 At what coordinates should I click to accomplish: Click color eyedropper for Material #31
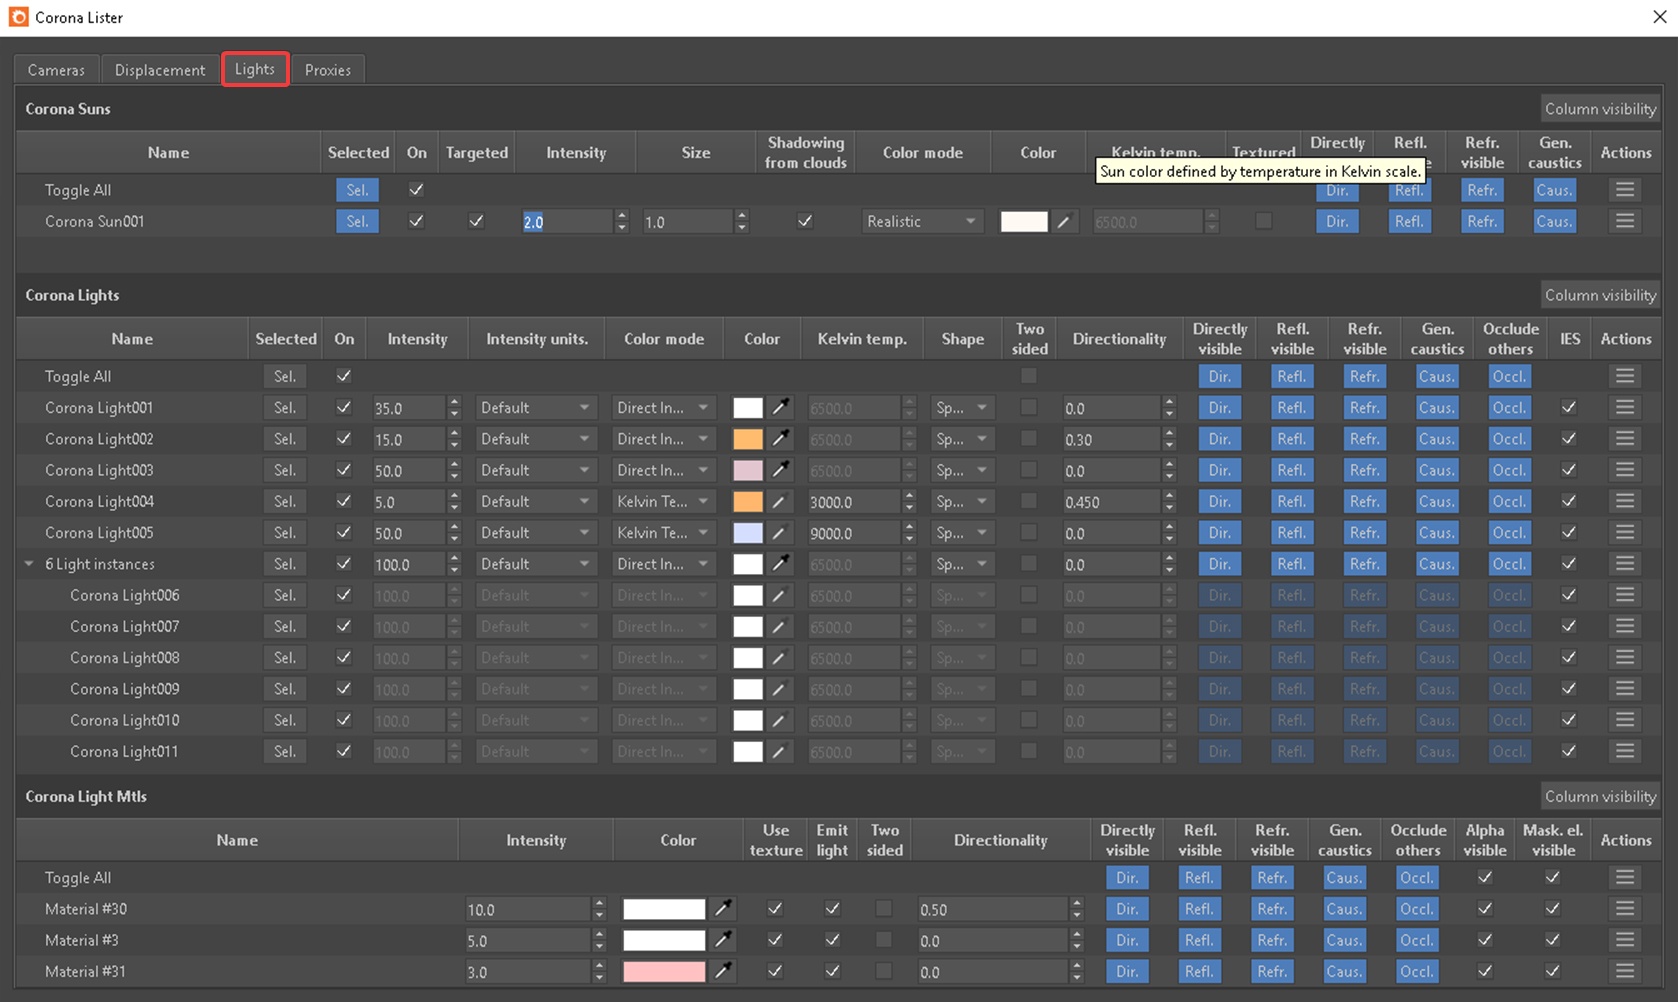tap(723, 971)
